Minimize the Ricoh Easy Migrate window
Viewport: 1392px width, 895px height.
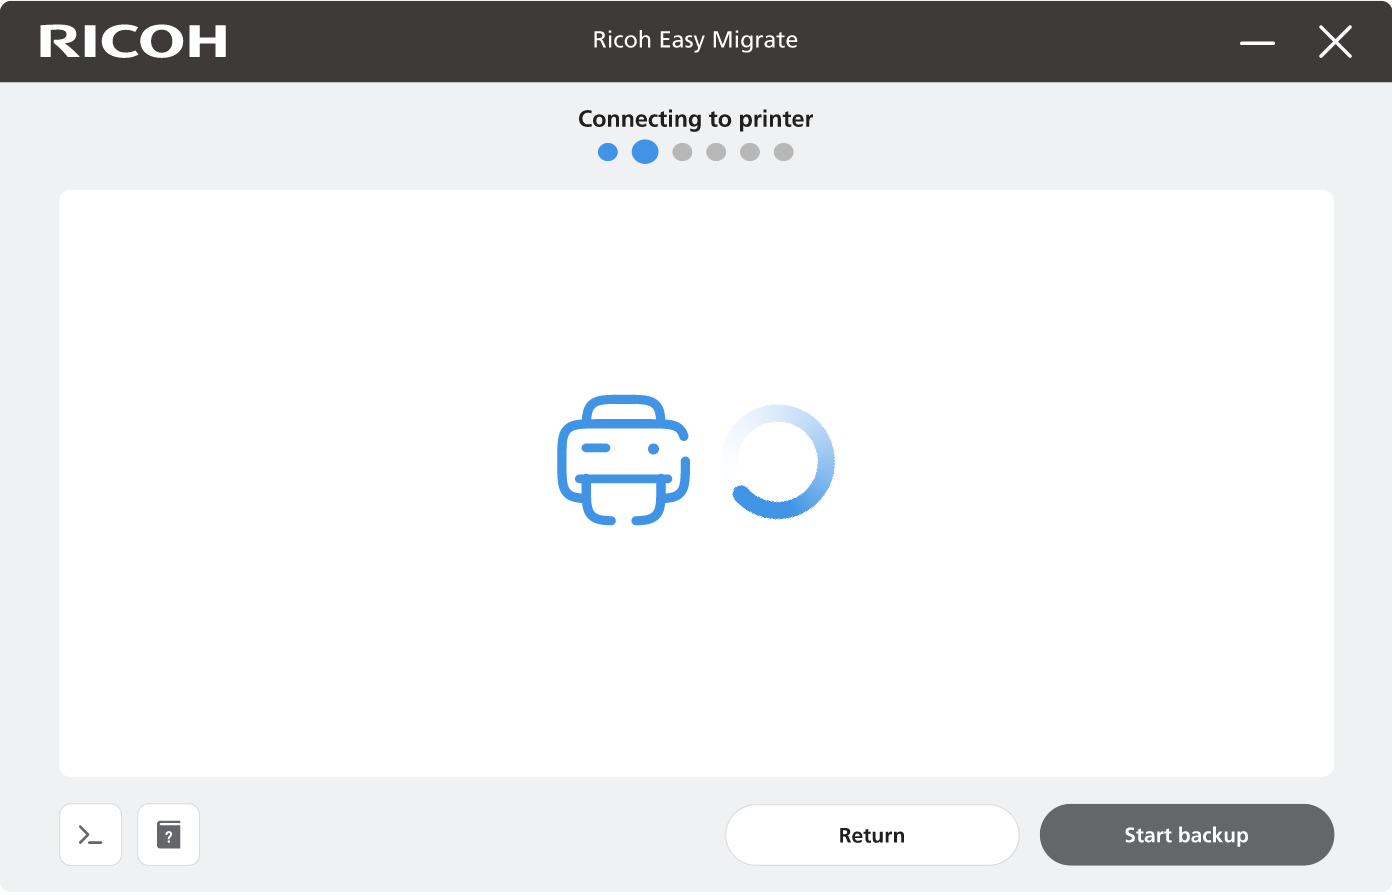tap(1257, 43)
